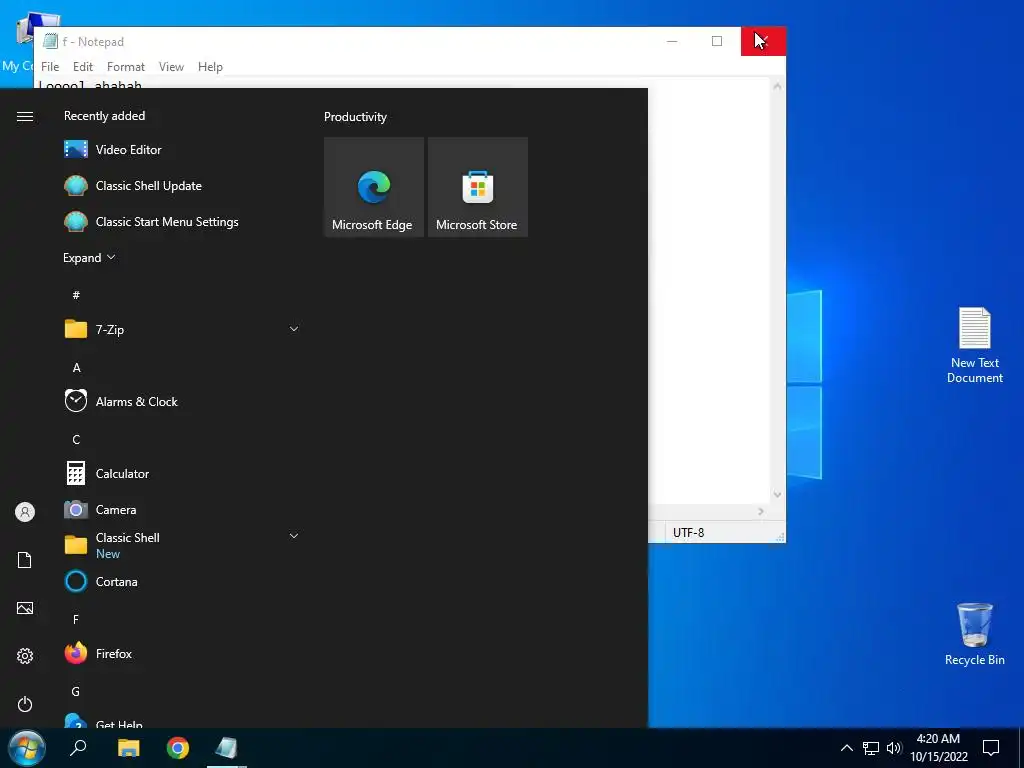1024x768 pixels.
Task: Open Pictures from the Start sidebar
Action: pos(25,608)
